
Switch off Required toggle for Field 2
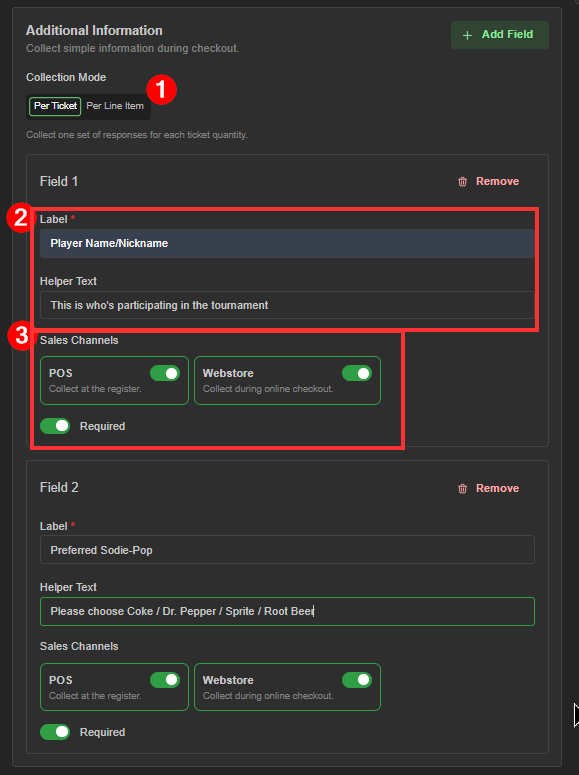click(x=55, y=732)
